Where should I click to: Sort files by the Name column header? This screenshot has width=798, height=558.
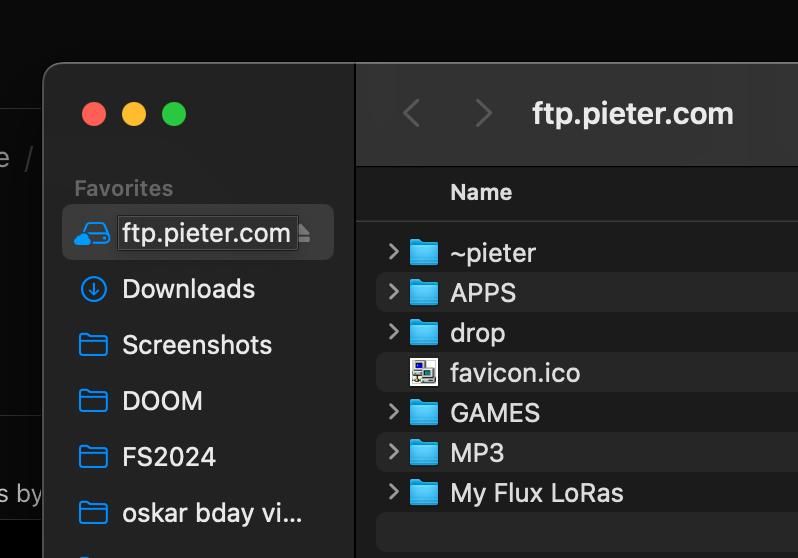tap(481, 192)
